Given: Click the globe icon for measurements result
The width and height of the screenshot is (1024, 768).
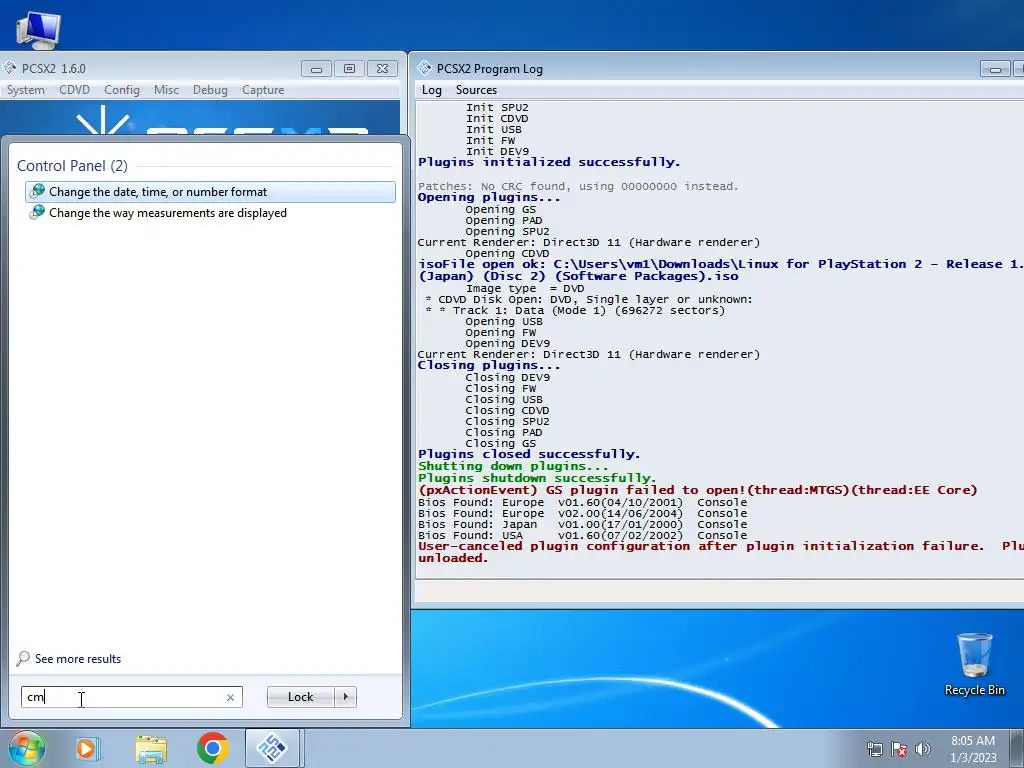Looking at the screenshot, I should [x=37, y=212].
